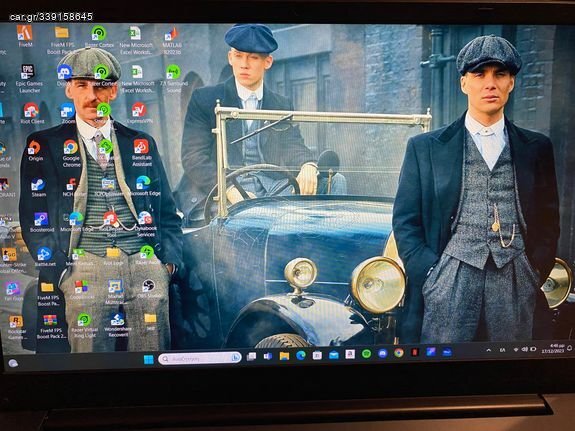The image size is (575, 431).
Task: Open the volume speaker tray icon
Action: pos(524,349)
